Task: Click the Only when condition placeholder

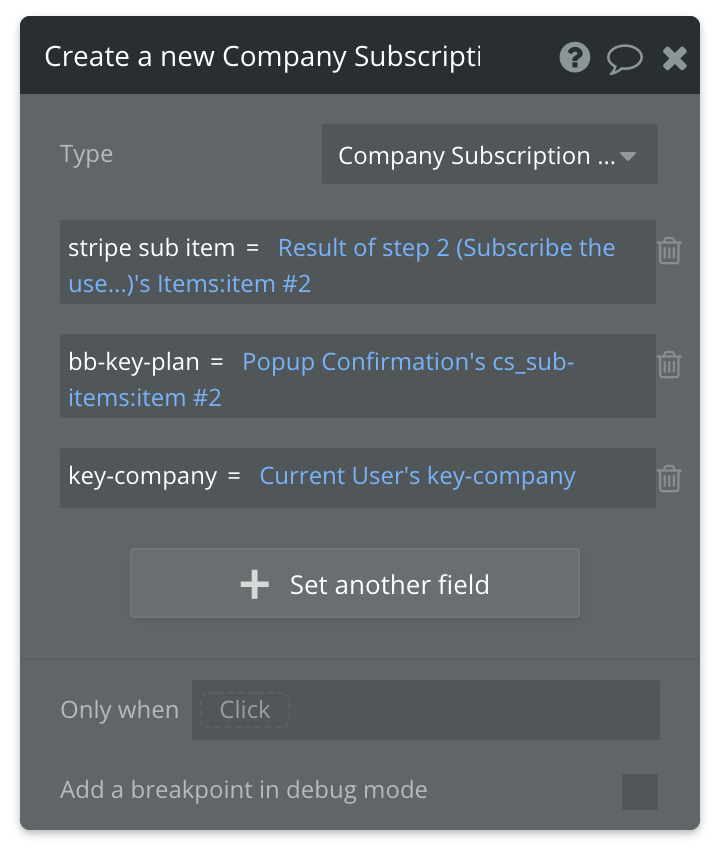Action: tap(245, 710)
